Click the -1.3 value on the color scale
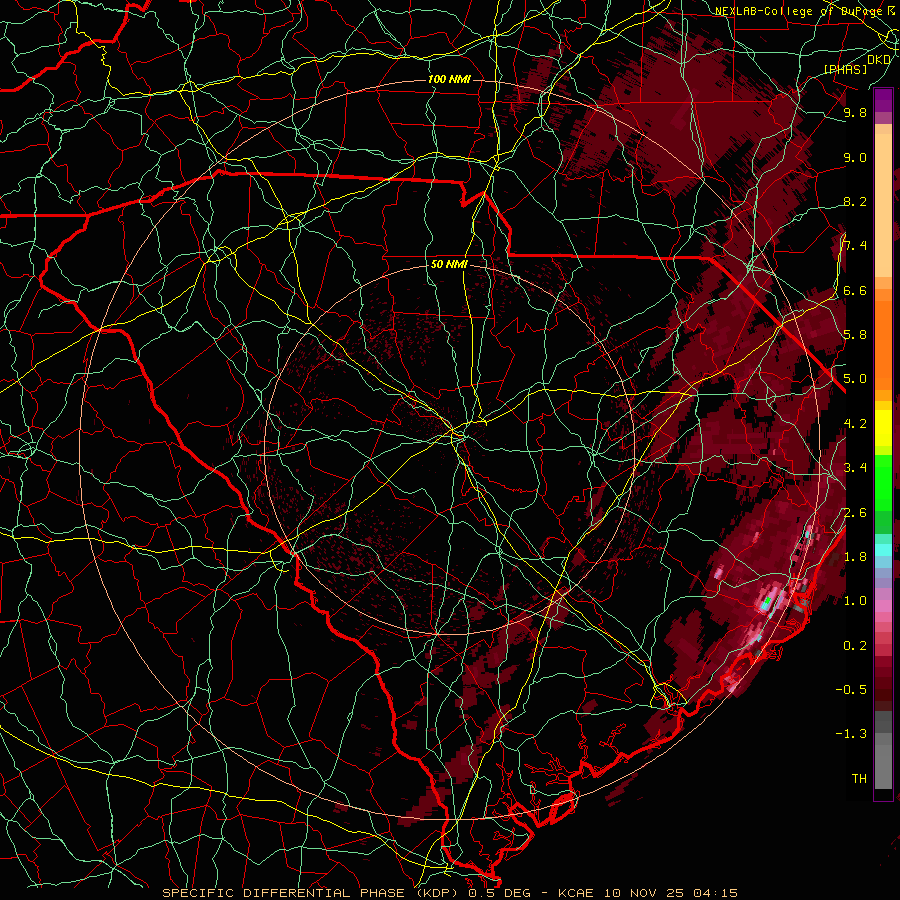The width and height of the screenshot is (900, 900). (851, 734)
